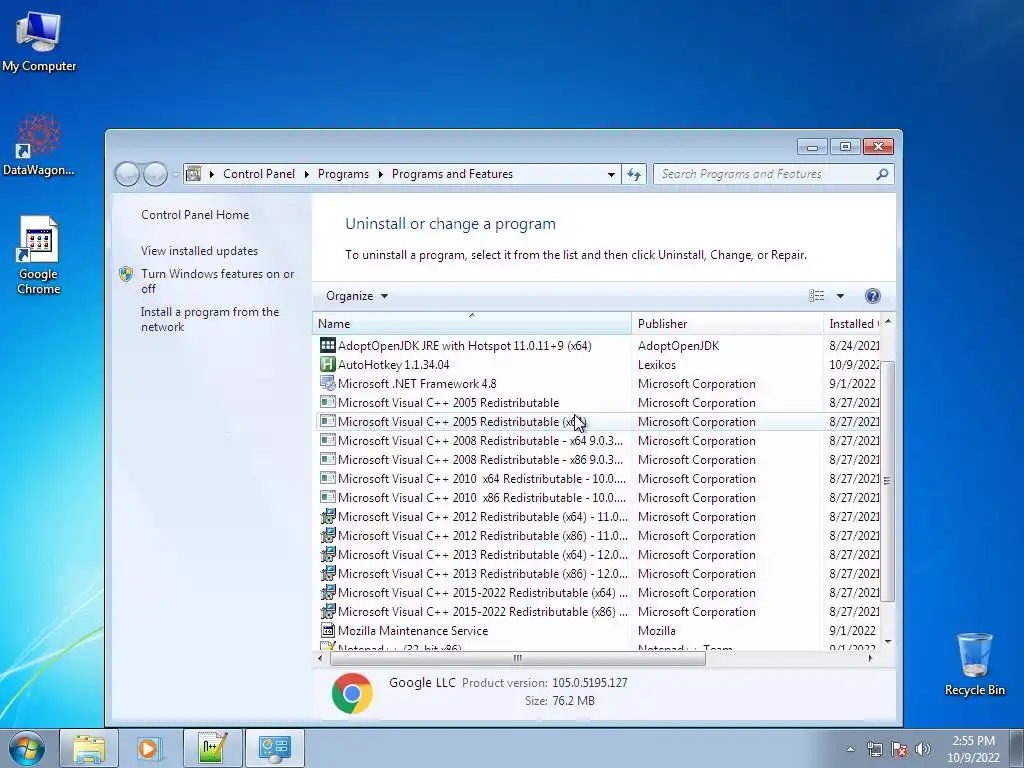Open My Computer desktop icon
The height and width of the screenshot is (768, 1024).
click(39, 40)
